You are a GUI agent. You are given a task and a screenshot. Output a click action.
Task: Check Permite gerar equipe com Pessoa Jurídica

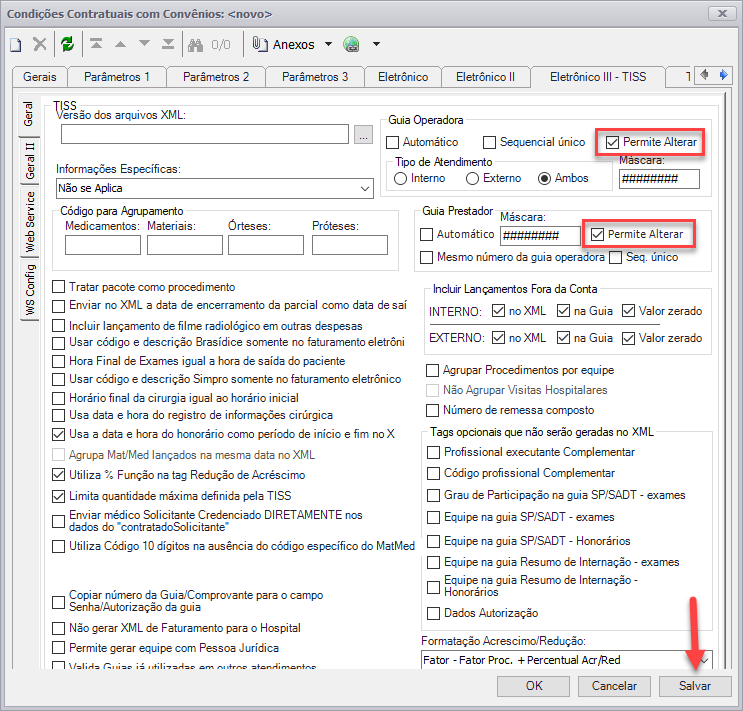(58, 648)
